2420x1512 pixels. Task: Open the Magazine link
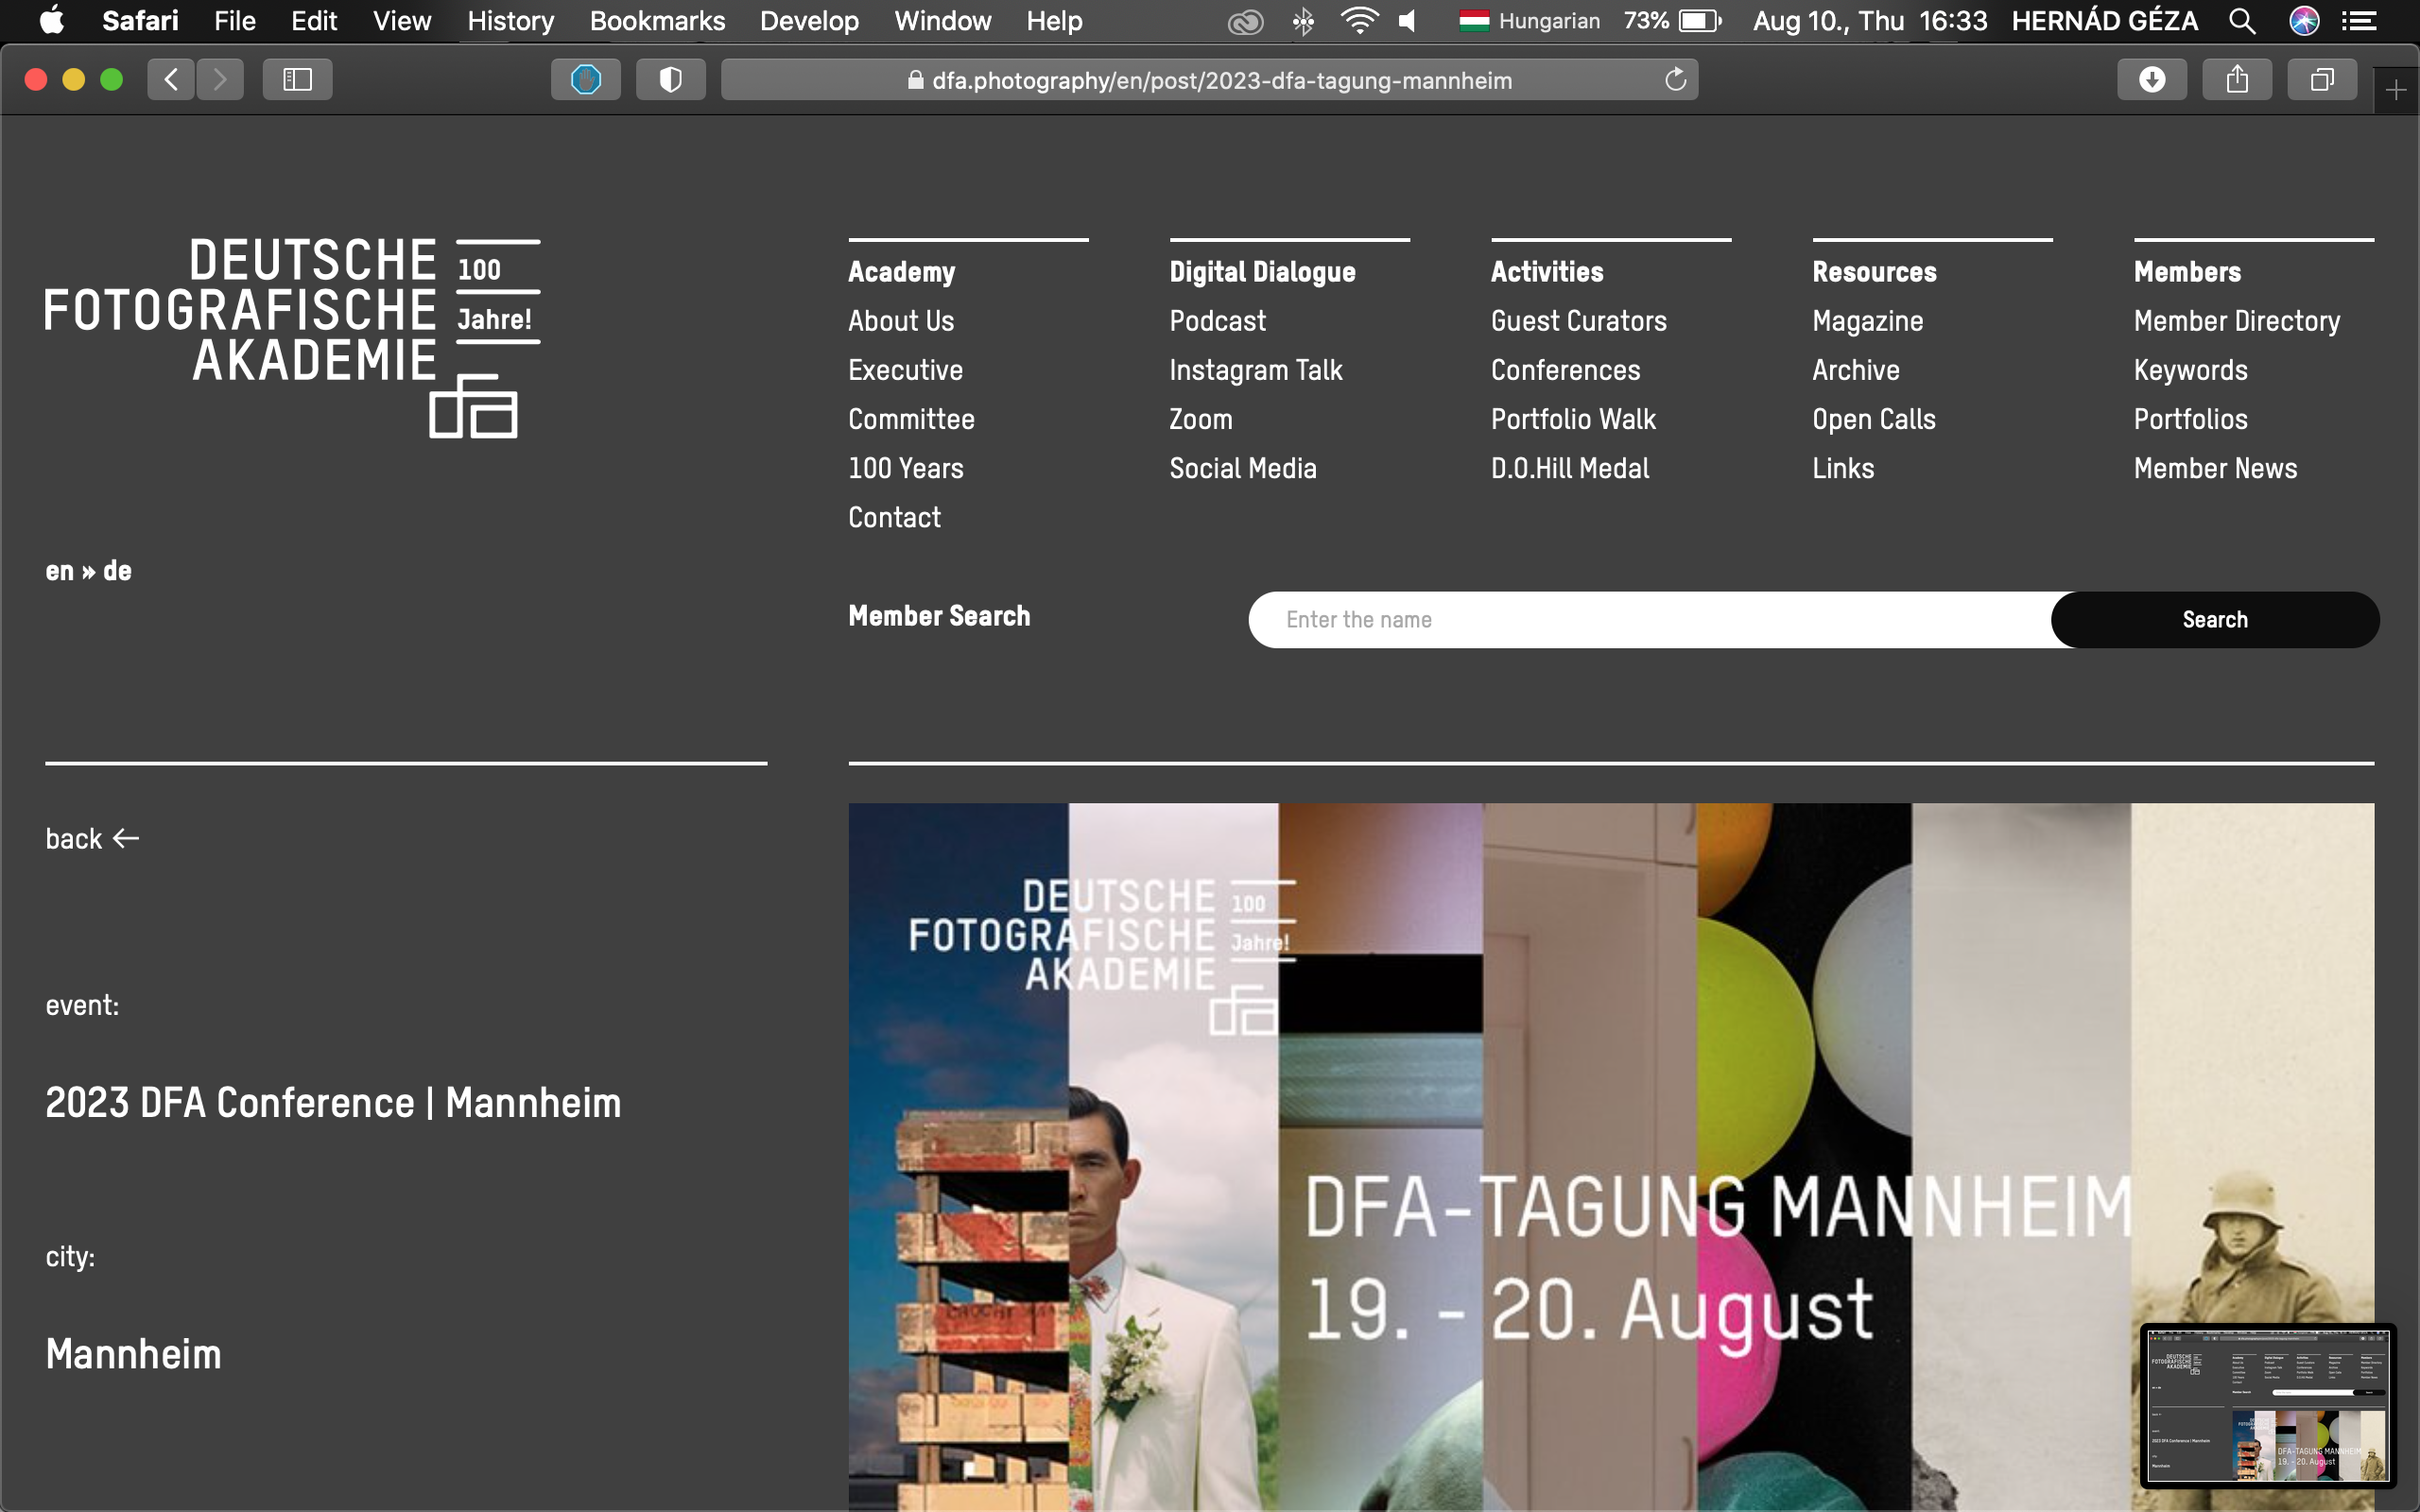(x=1868, y=321)
